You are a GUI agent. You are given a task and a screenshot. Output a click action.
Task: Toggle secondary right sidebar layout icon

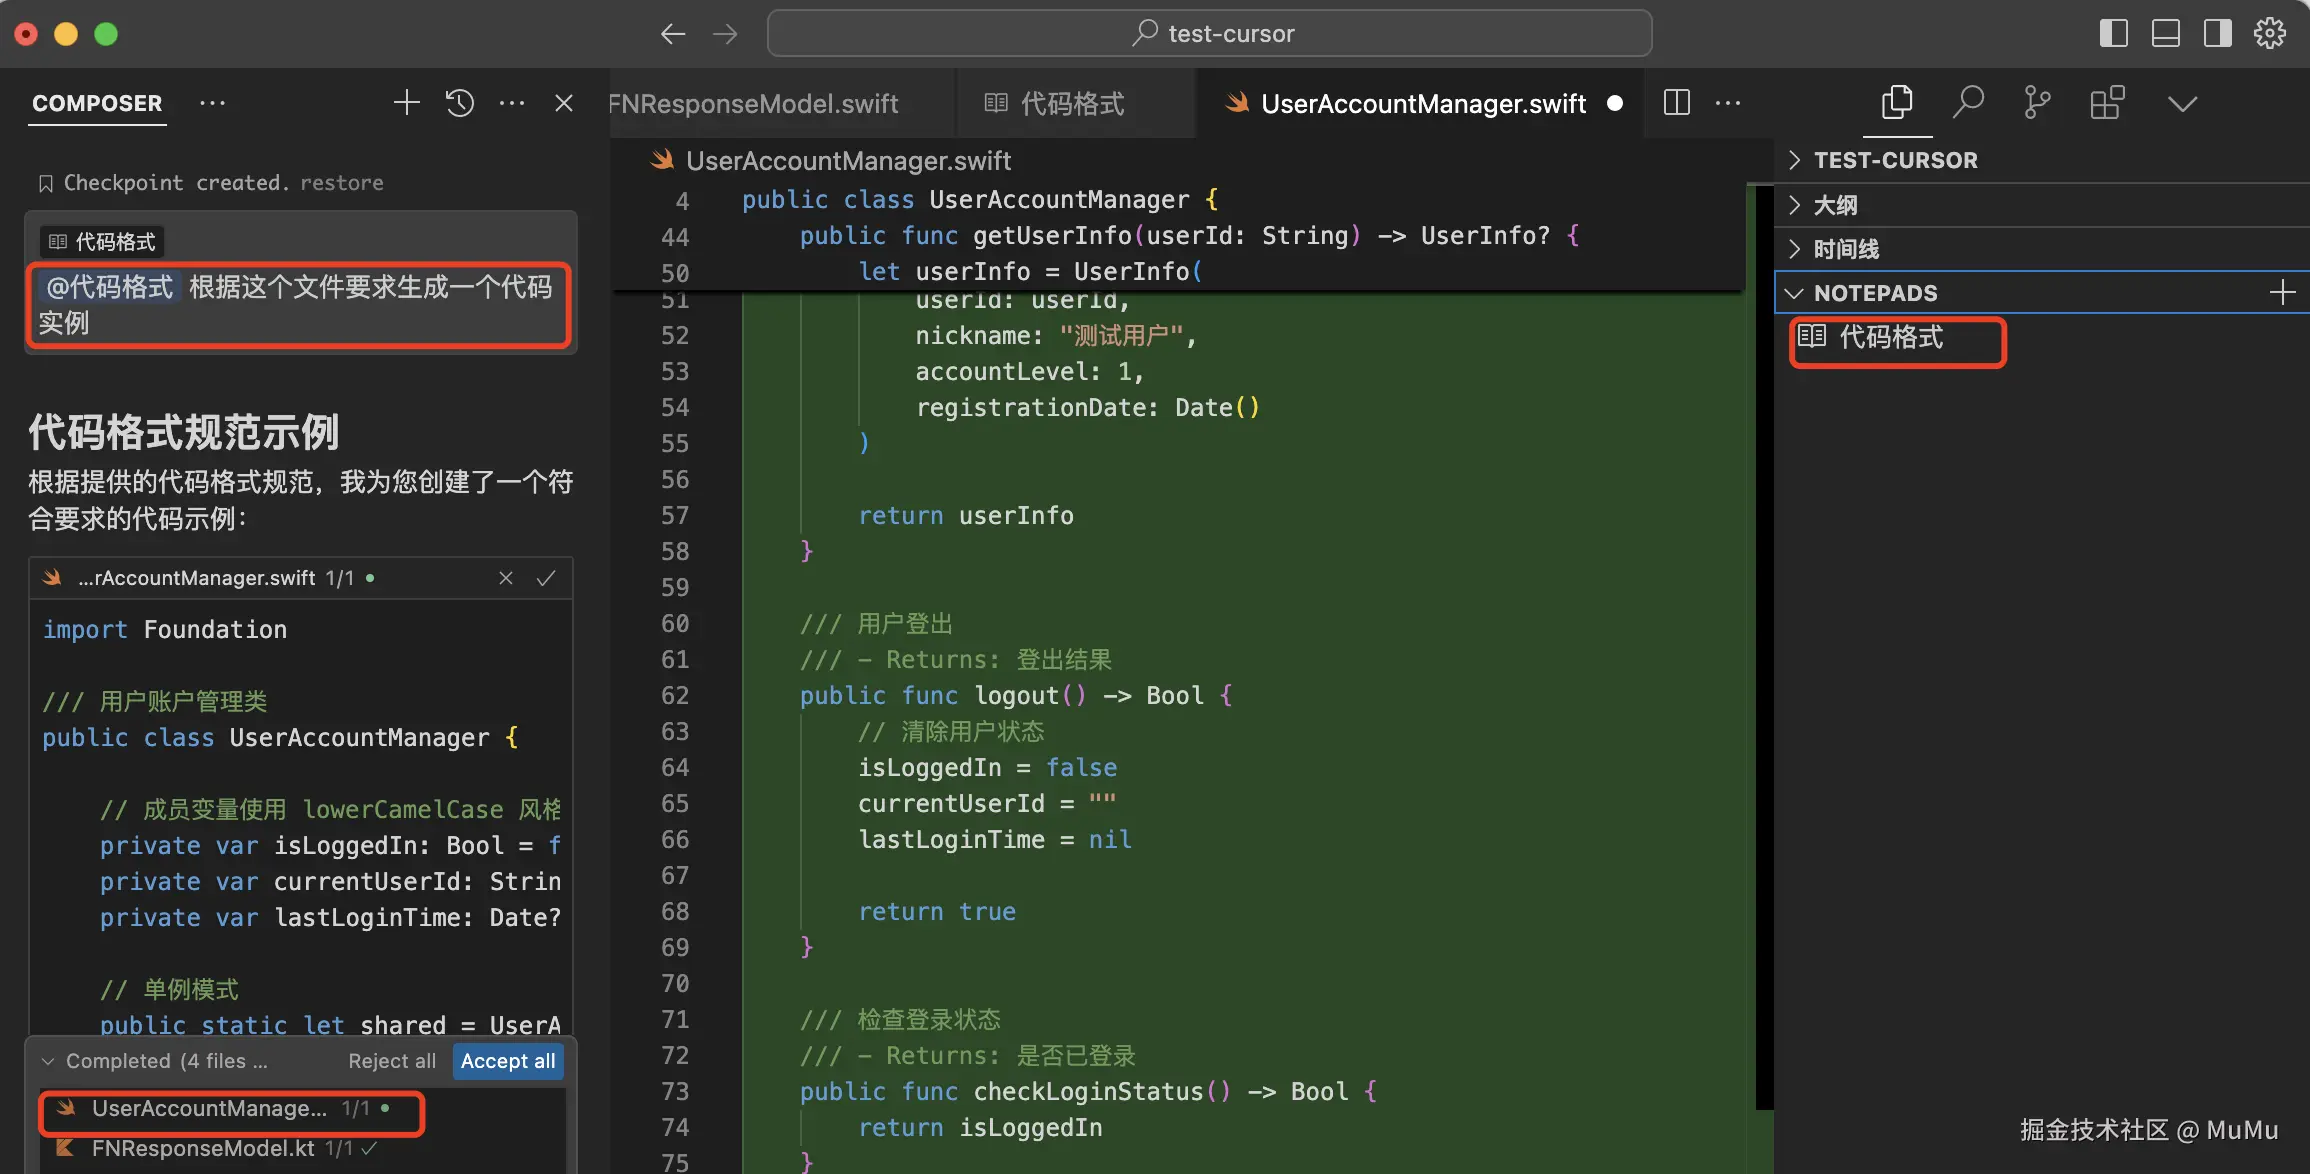(2218, 33)
